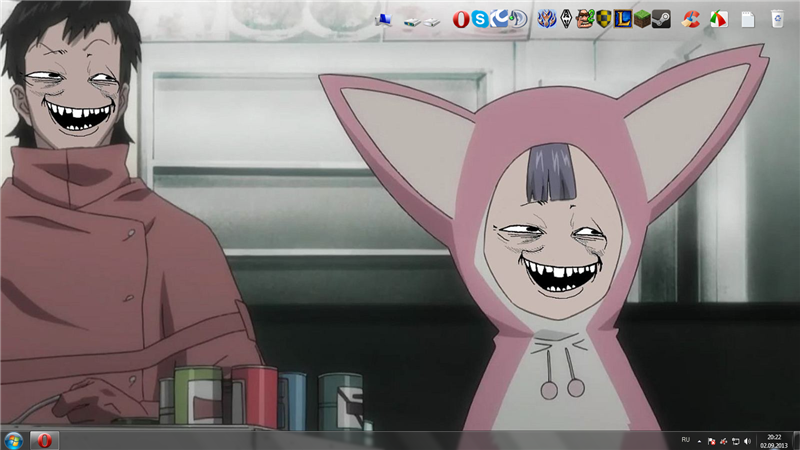Image resolution: width=800 pixels, height=450 pixels.
Task: Launch Skyrim via the dragon emblem icon
Action: coord(566,19)
